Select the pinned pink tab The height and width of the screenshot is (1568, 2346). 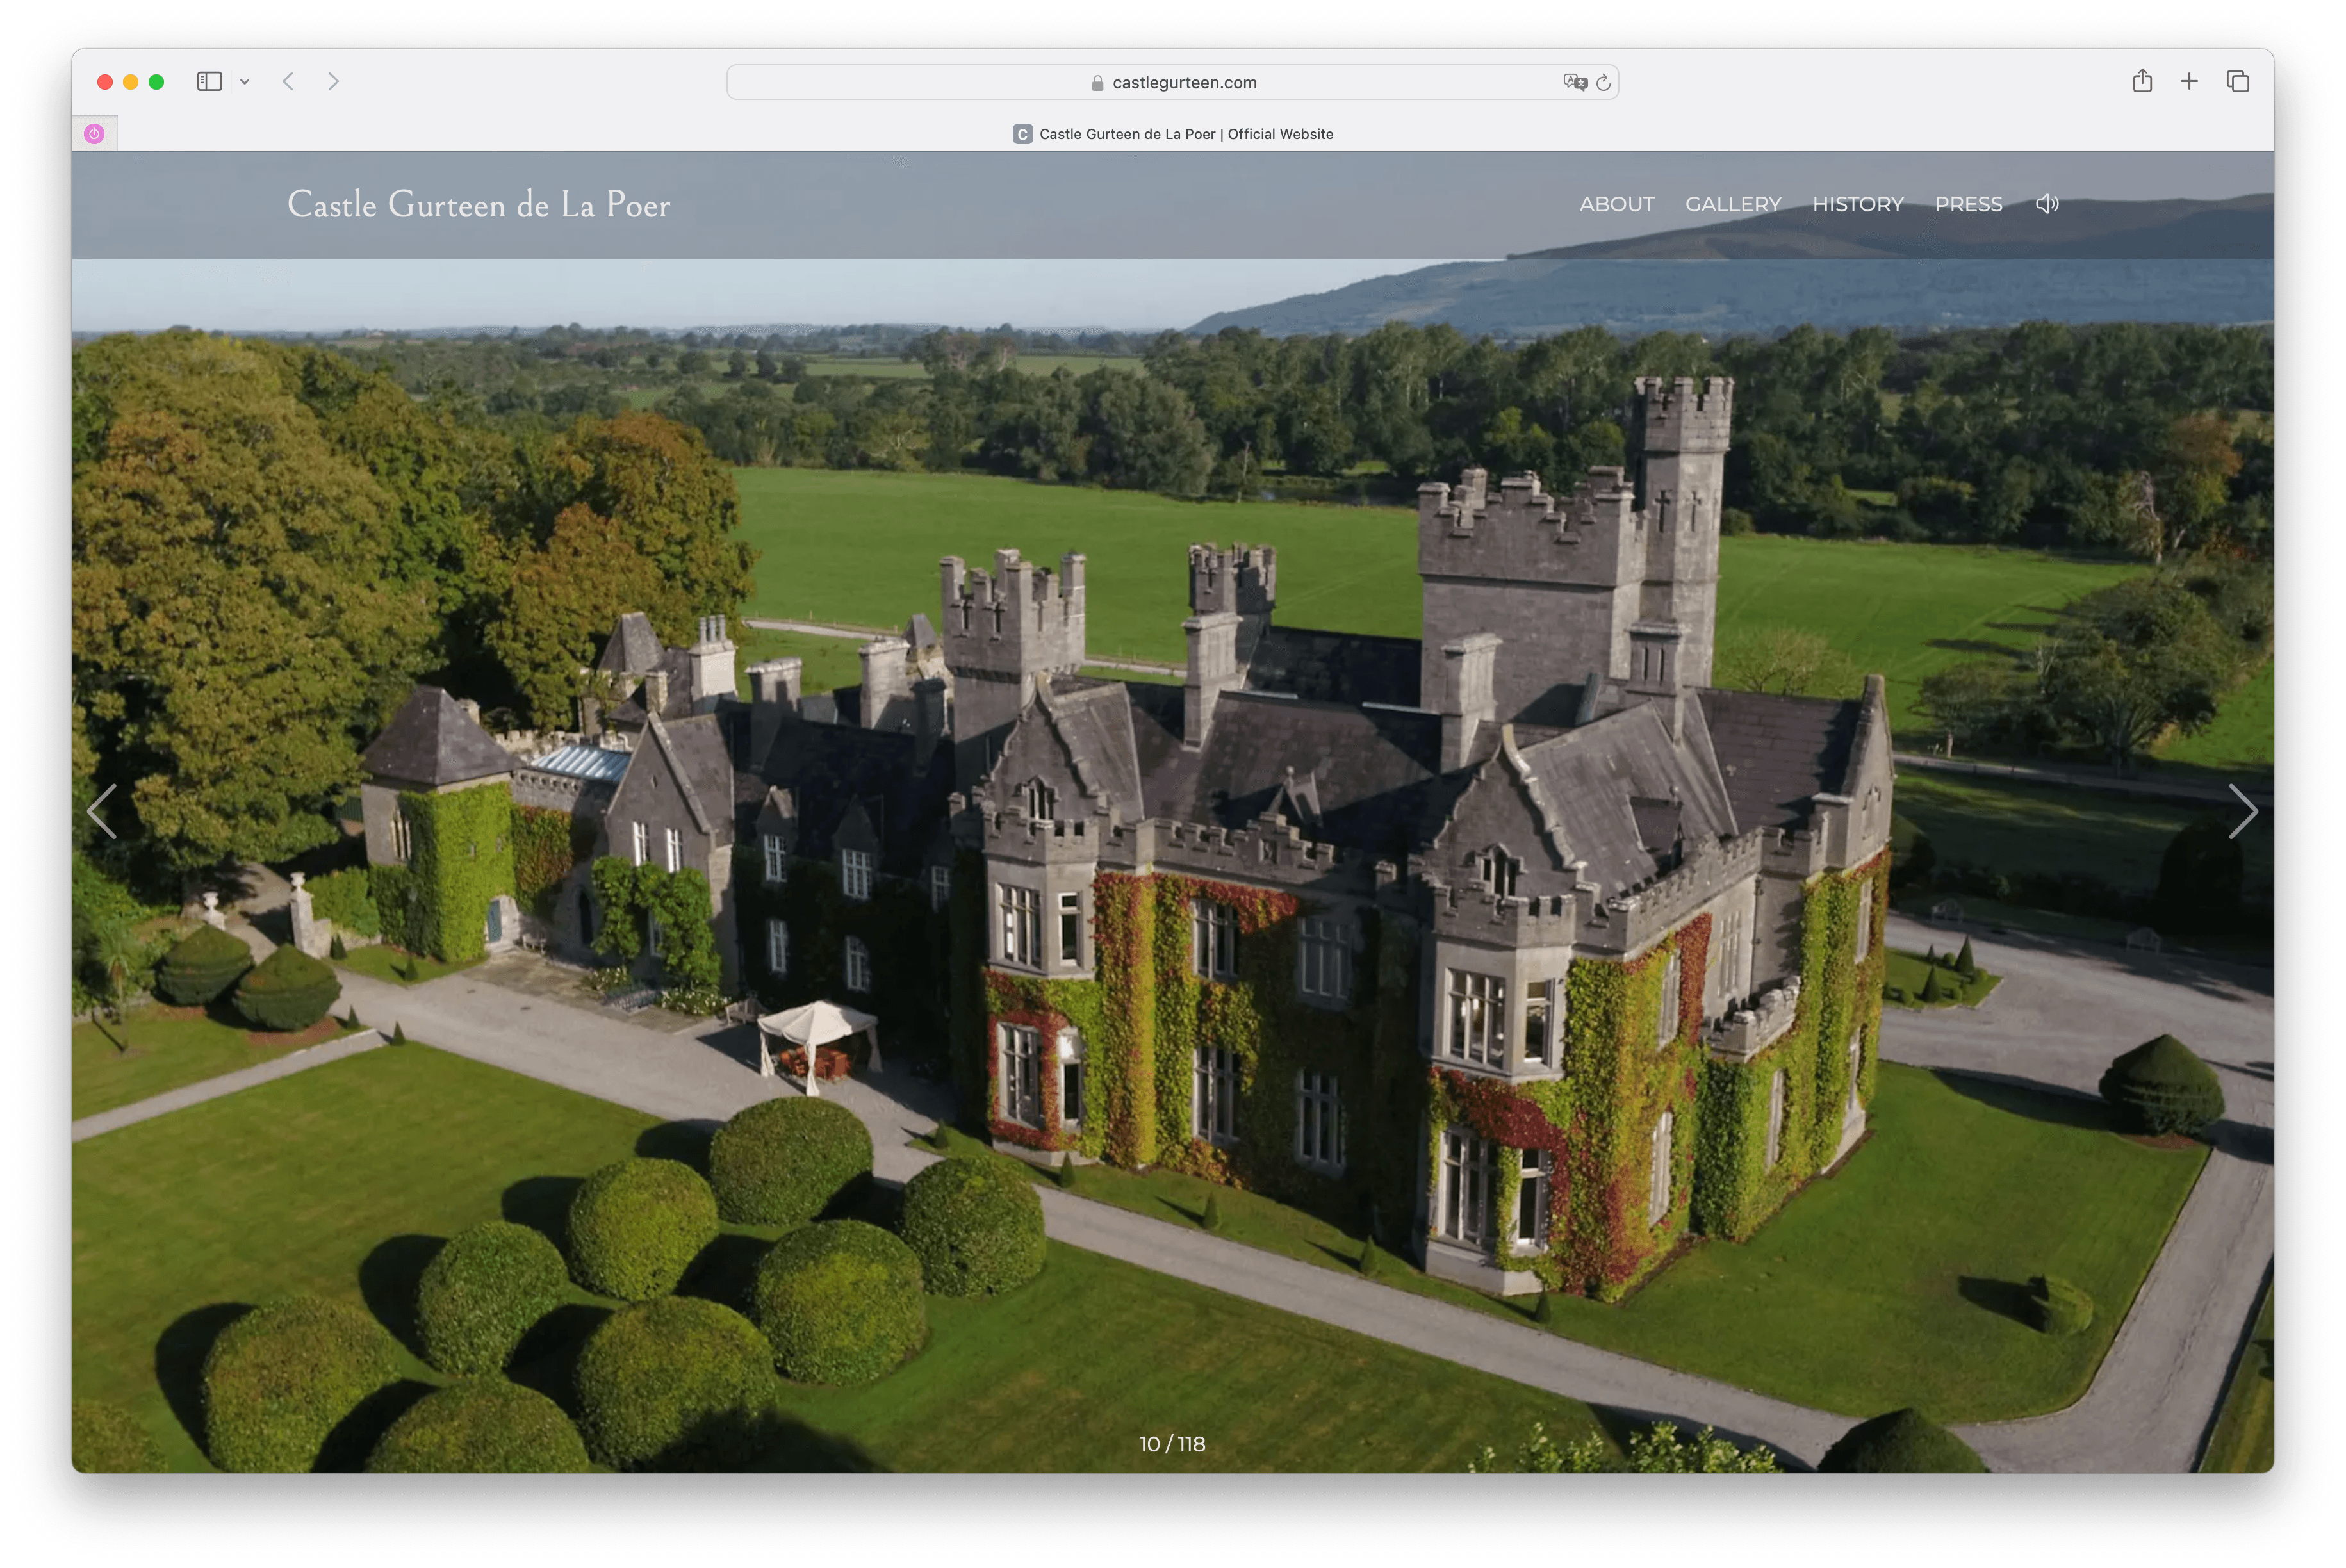tap(95, 134)
